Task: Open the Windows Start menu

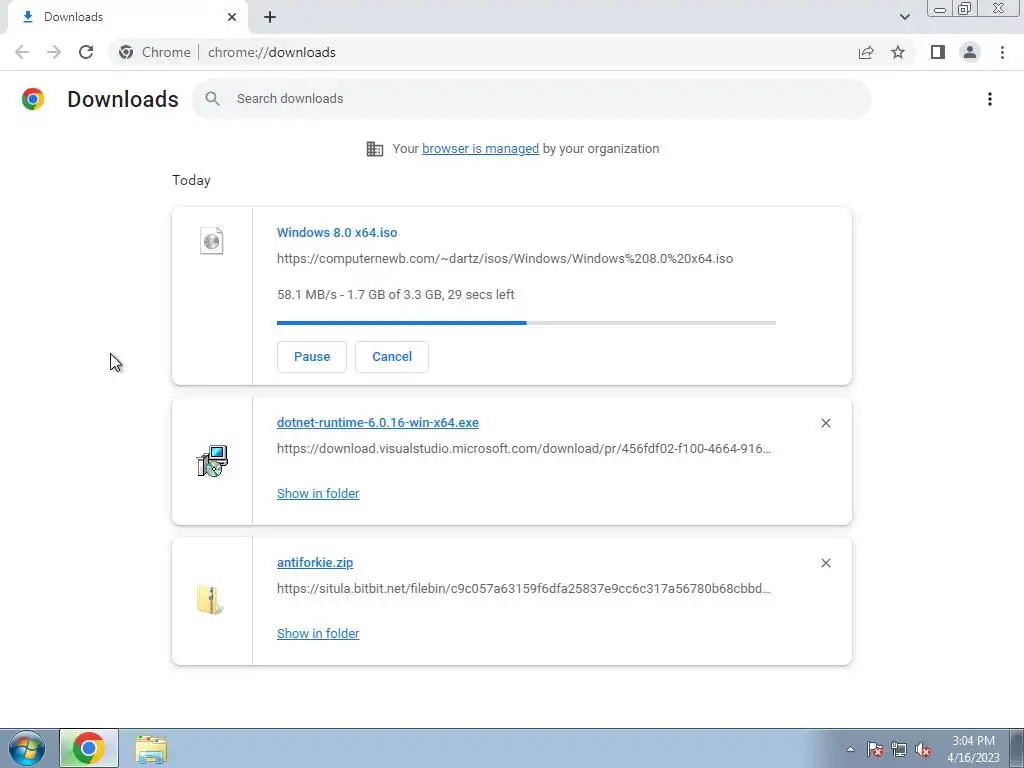Action: [x=27, y=748]
